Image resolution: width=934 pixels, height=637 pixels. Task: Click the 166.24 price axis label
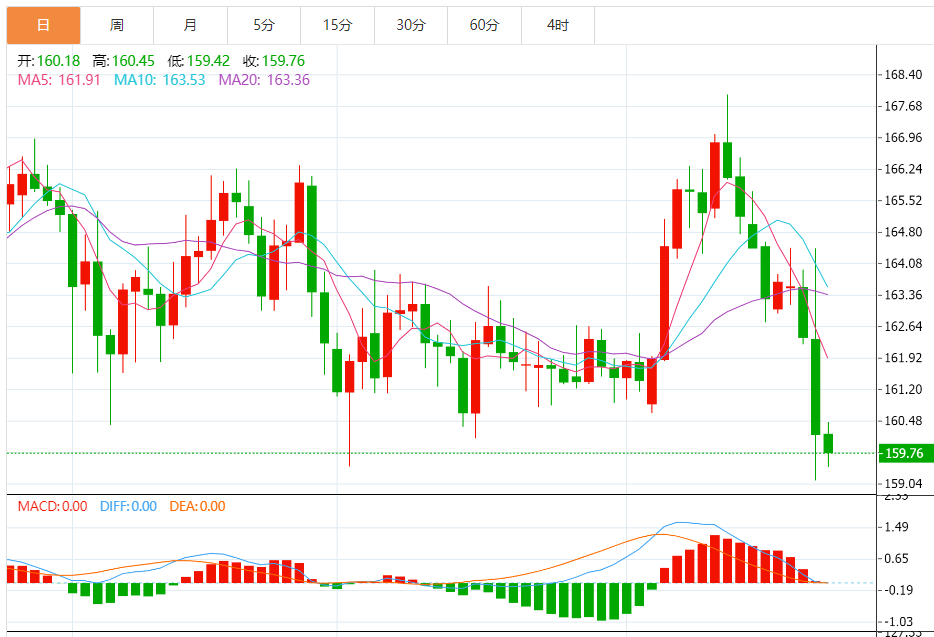coord(903,169)
